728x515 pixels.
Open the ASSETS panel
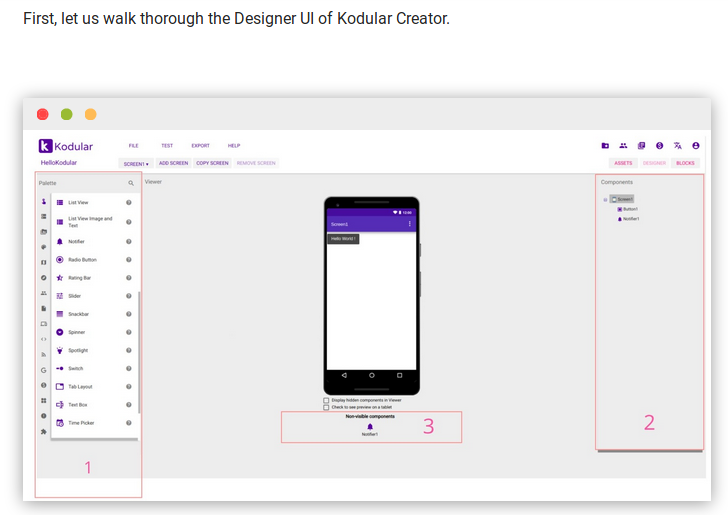pyautogui.click(x=623, y=163)
